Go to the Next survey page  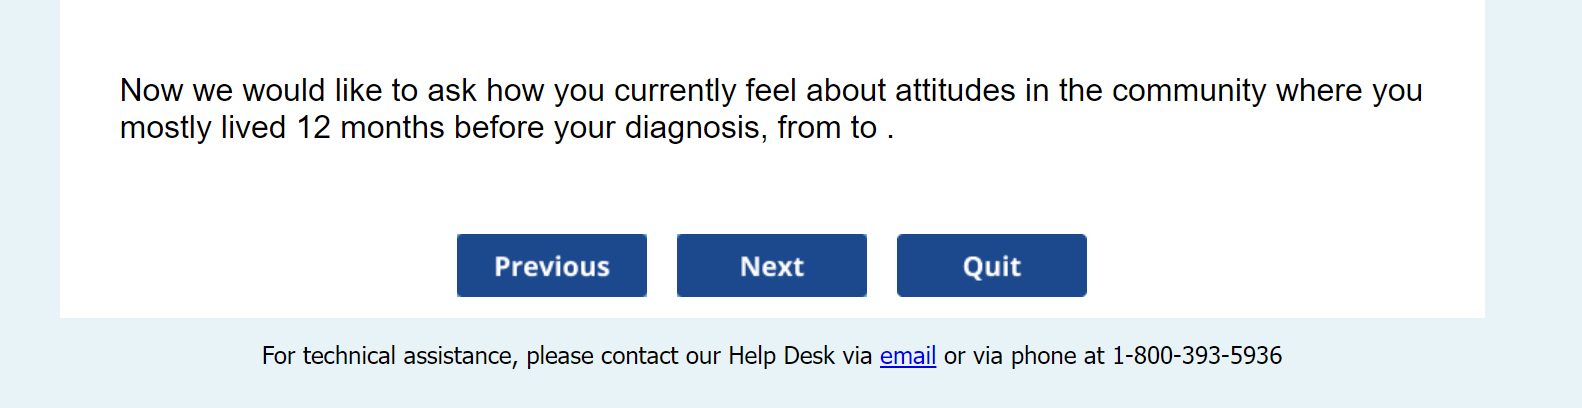pyautogui.click(x=771, y=266)
